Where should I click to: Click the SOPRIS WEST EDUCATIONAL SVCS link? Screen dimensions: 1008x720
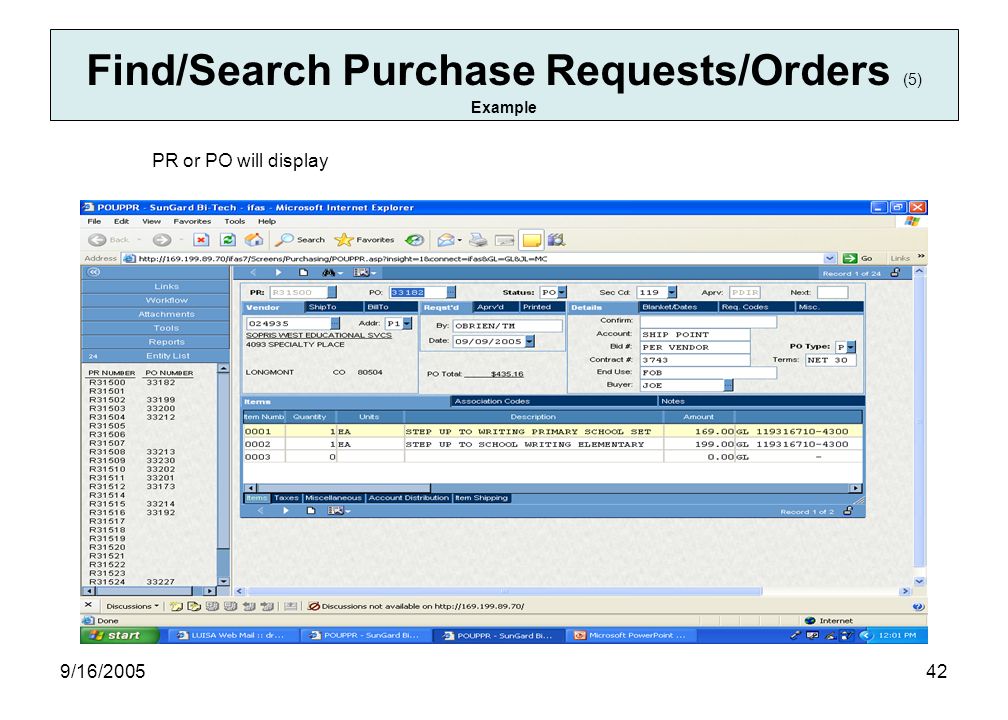tap(319, 335)
